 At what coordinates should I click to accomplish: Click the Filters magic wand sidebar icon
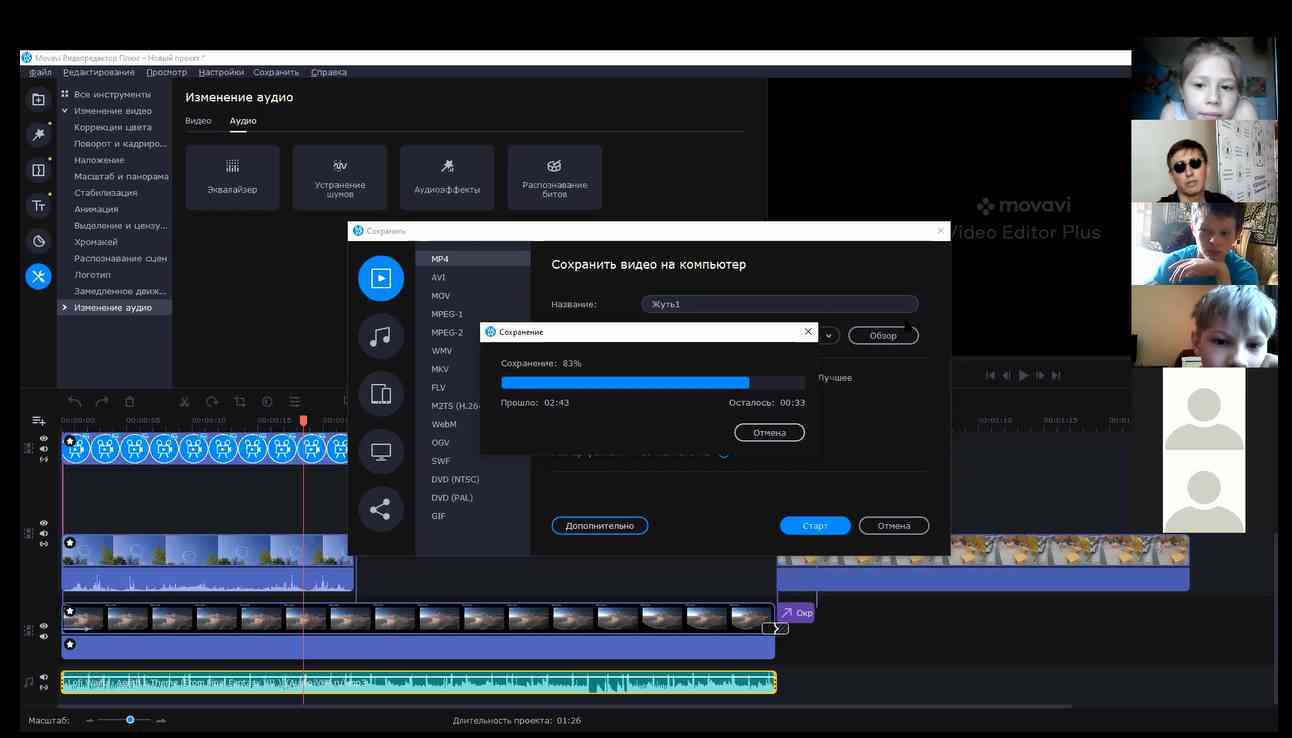(x=38, y=134)
